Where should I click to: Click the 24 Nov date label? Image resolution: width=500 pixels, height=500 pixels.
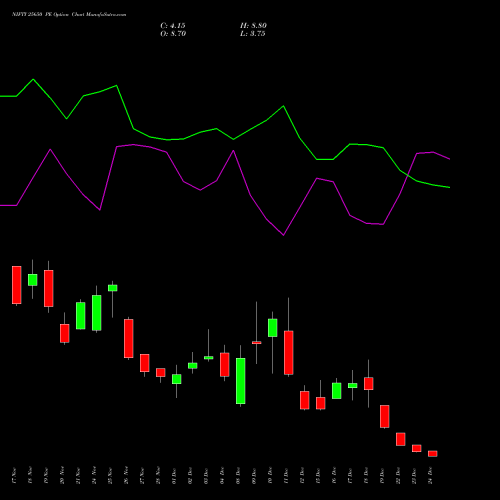(x=94, y=476)
